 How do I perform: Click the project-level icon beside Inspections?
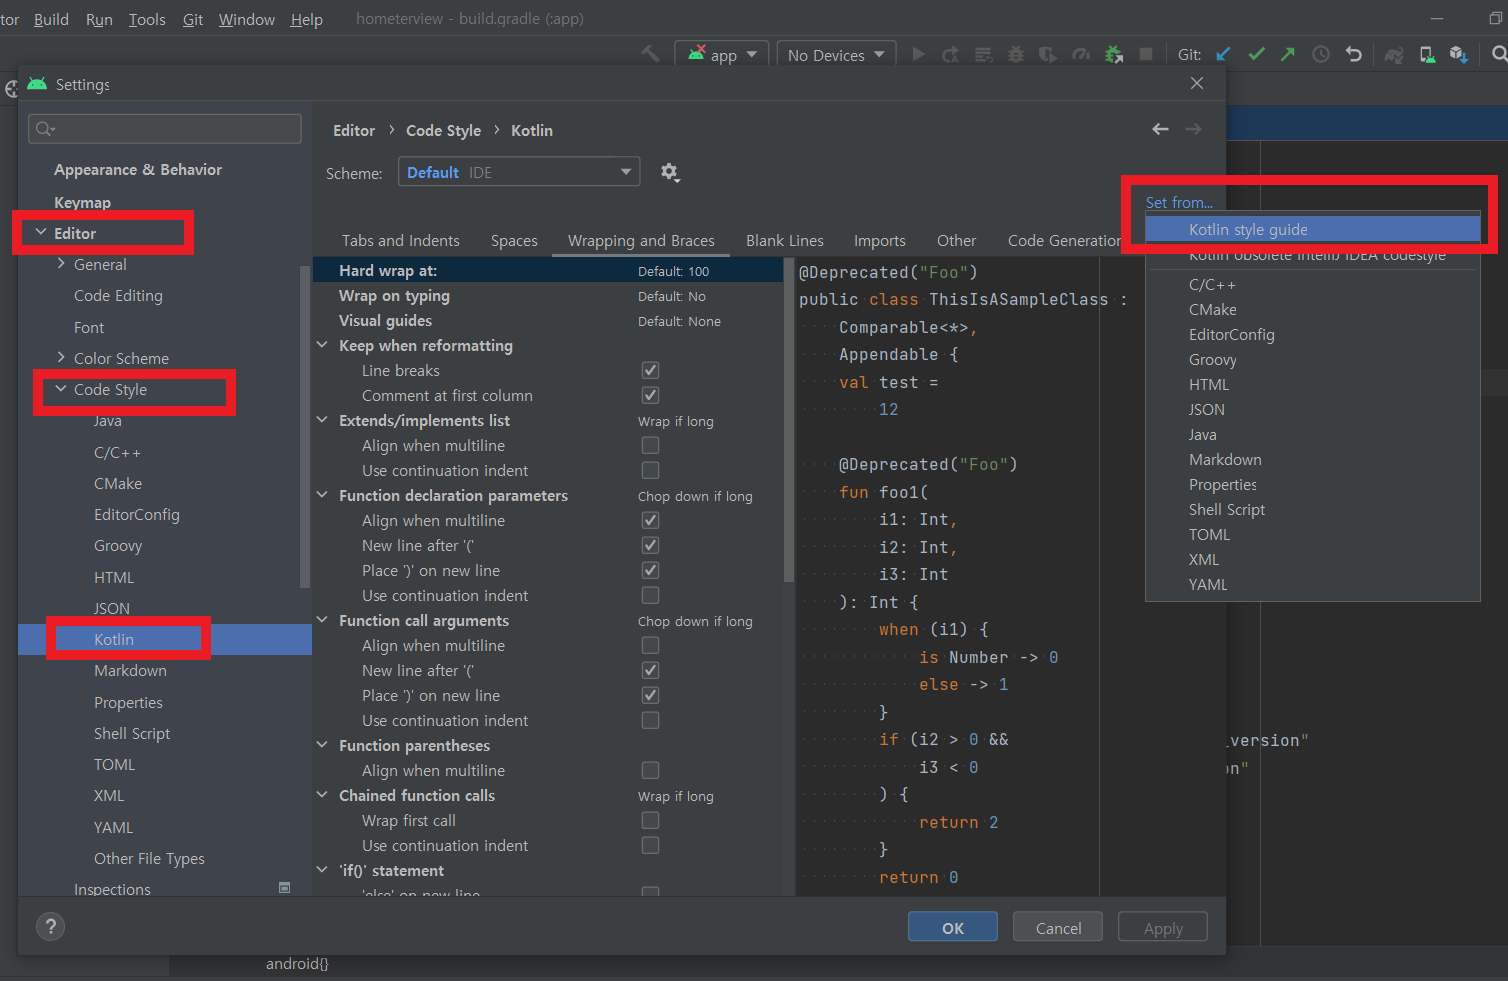284,887
